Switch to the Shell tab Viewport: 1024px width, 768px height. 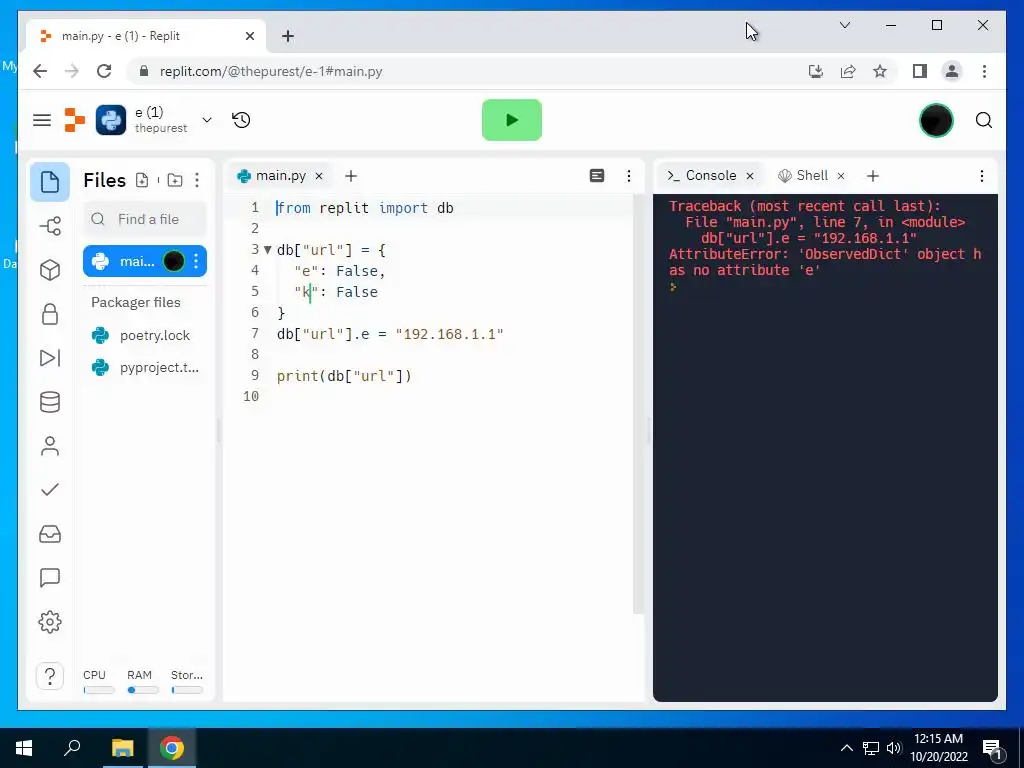click(x=811, y=176)
